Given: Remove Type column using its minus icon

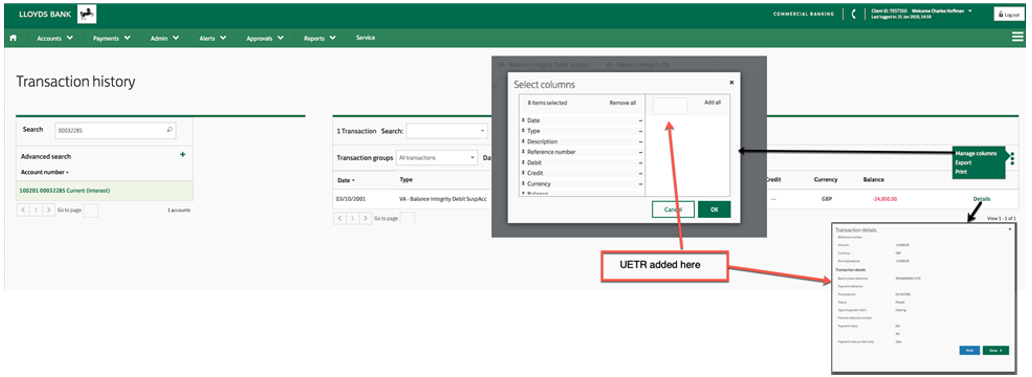Looking at the screenshot, I should point(640,132).
